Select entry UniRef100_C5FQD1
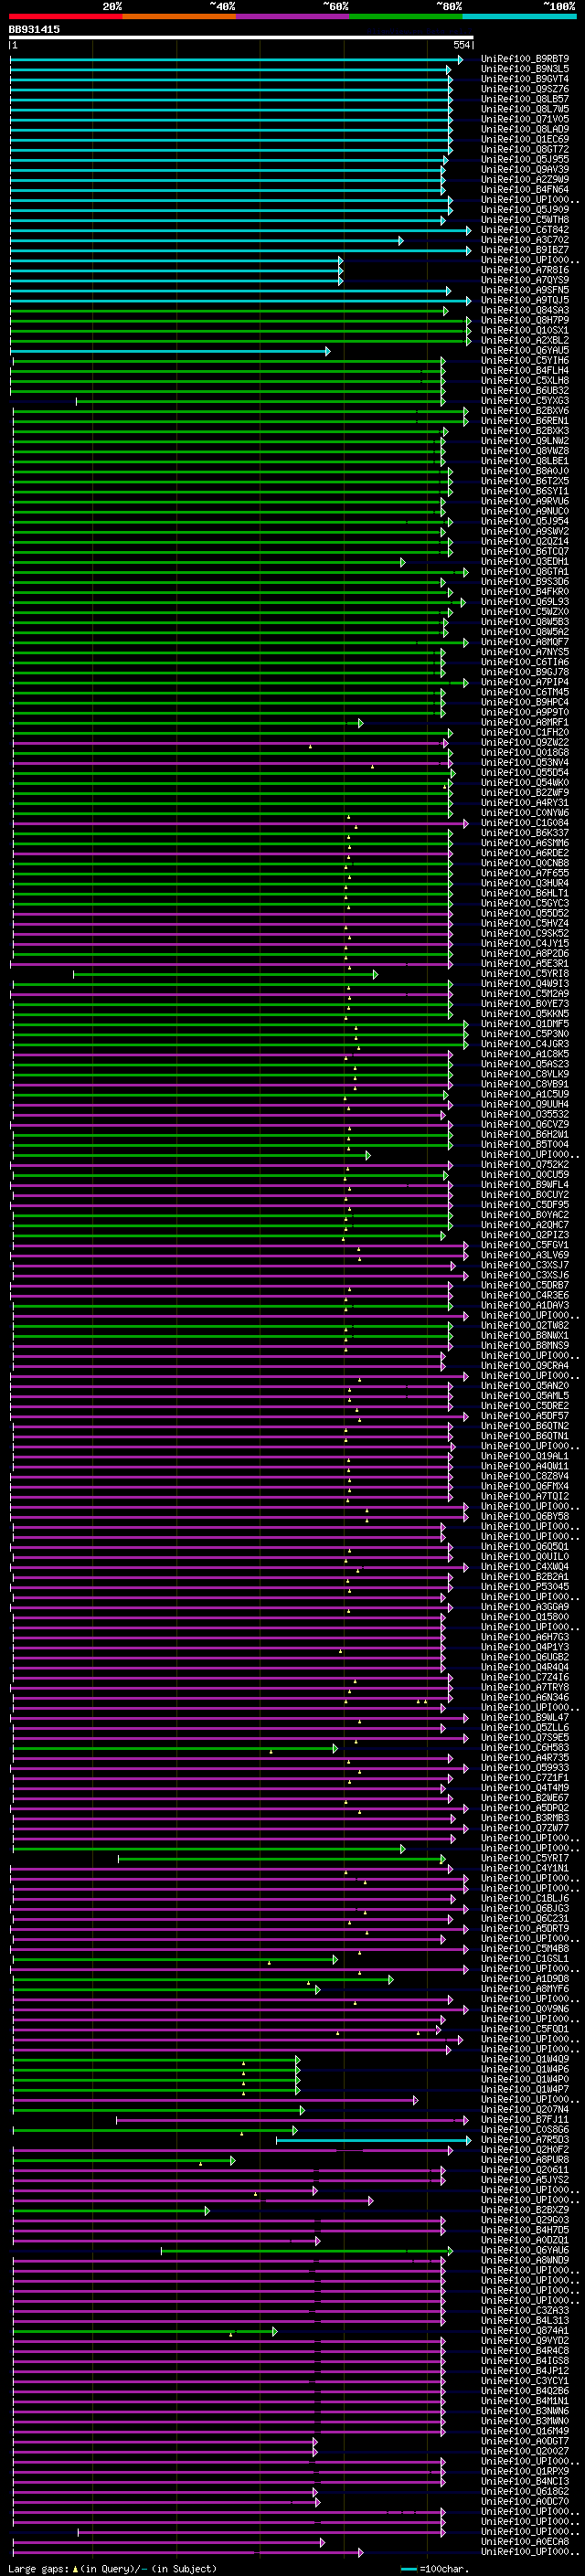 (x=525, y=2029)
